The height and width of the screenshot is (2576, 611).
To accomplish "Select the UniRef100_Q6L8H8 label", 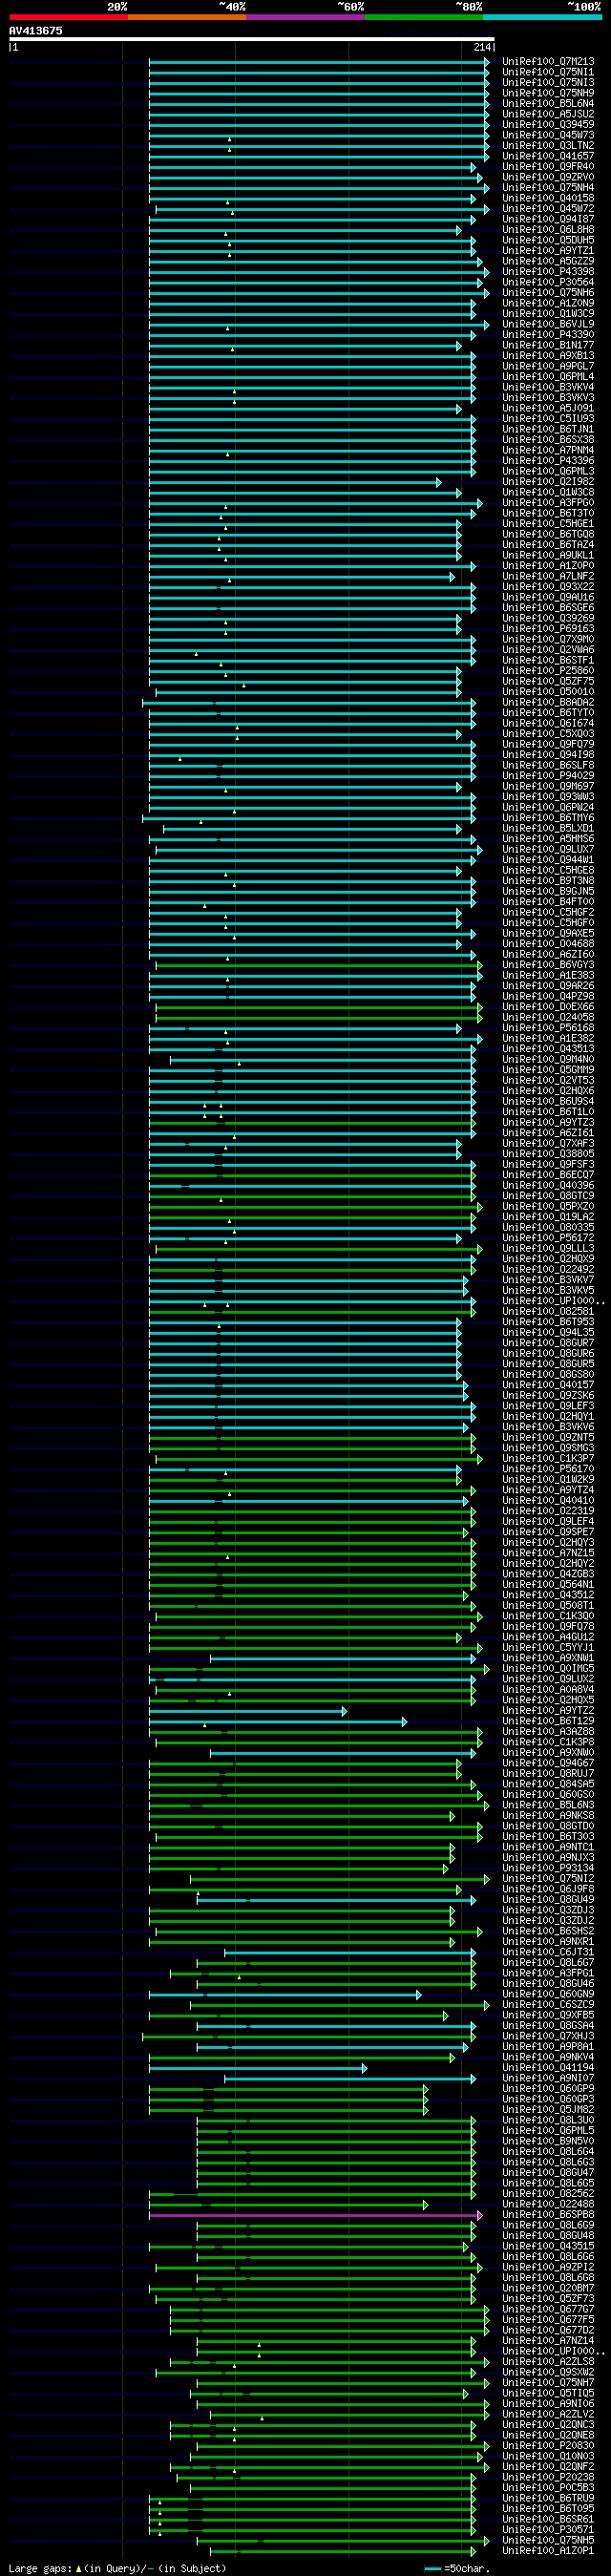I will [548, 230].
